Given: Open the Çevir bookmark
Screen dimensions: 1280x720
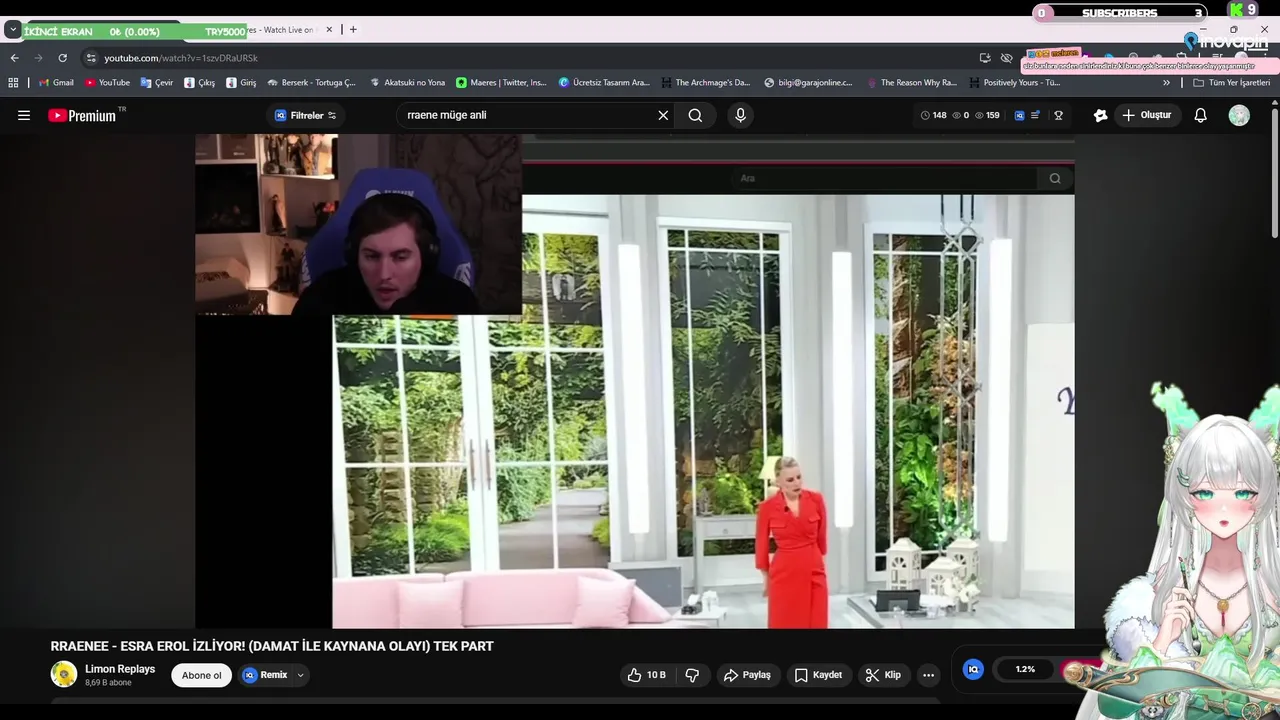Looking at the screenshot, I should click(x=157, y=83).
